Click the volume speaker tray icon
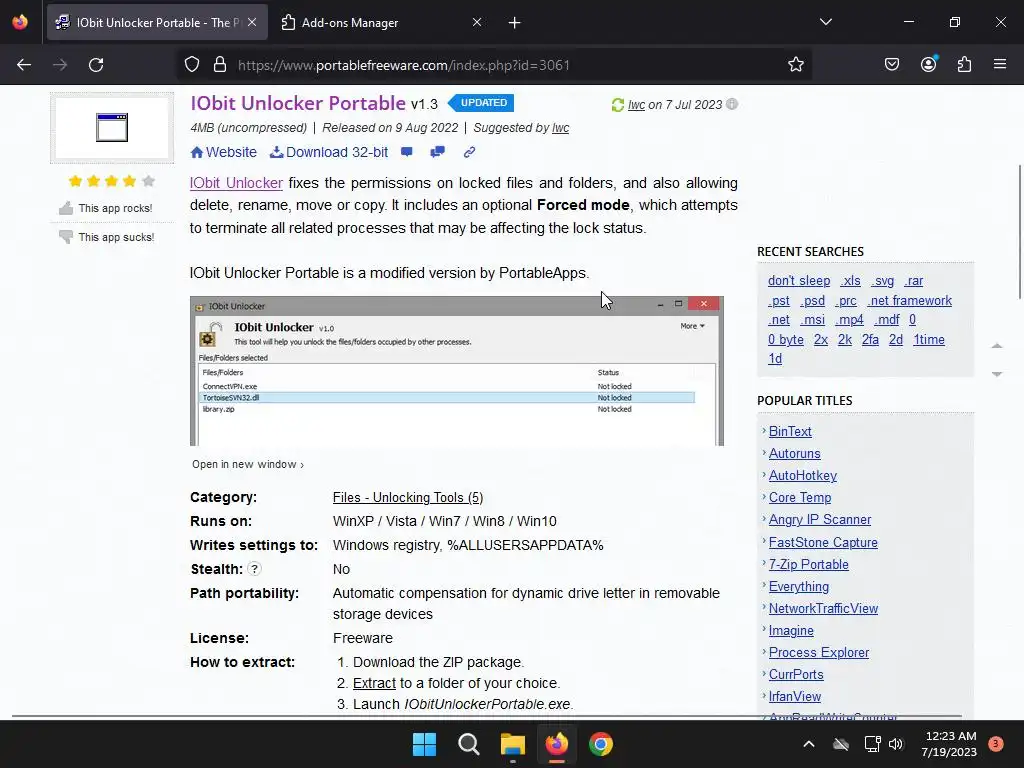 pos(896,744)
